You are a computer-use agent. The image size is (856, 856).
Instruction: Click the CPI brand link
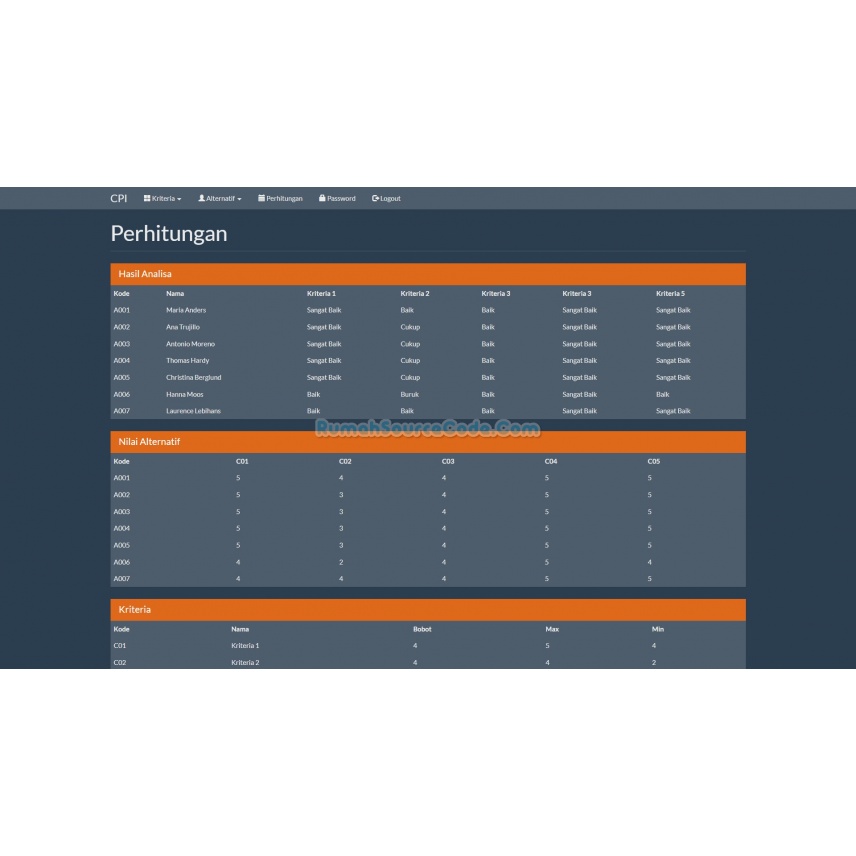click(118, 198)
